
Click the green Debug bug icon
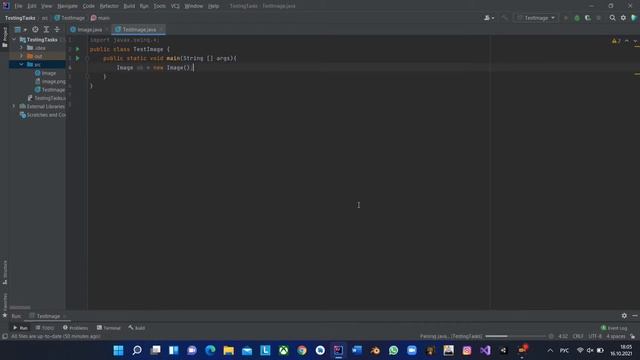(577, 18)
